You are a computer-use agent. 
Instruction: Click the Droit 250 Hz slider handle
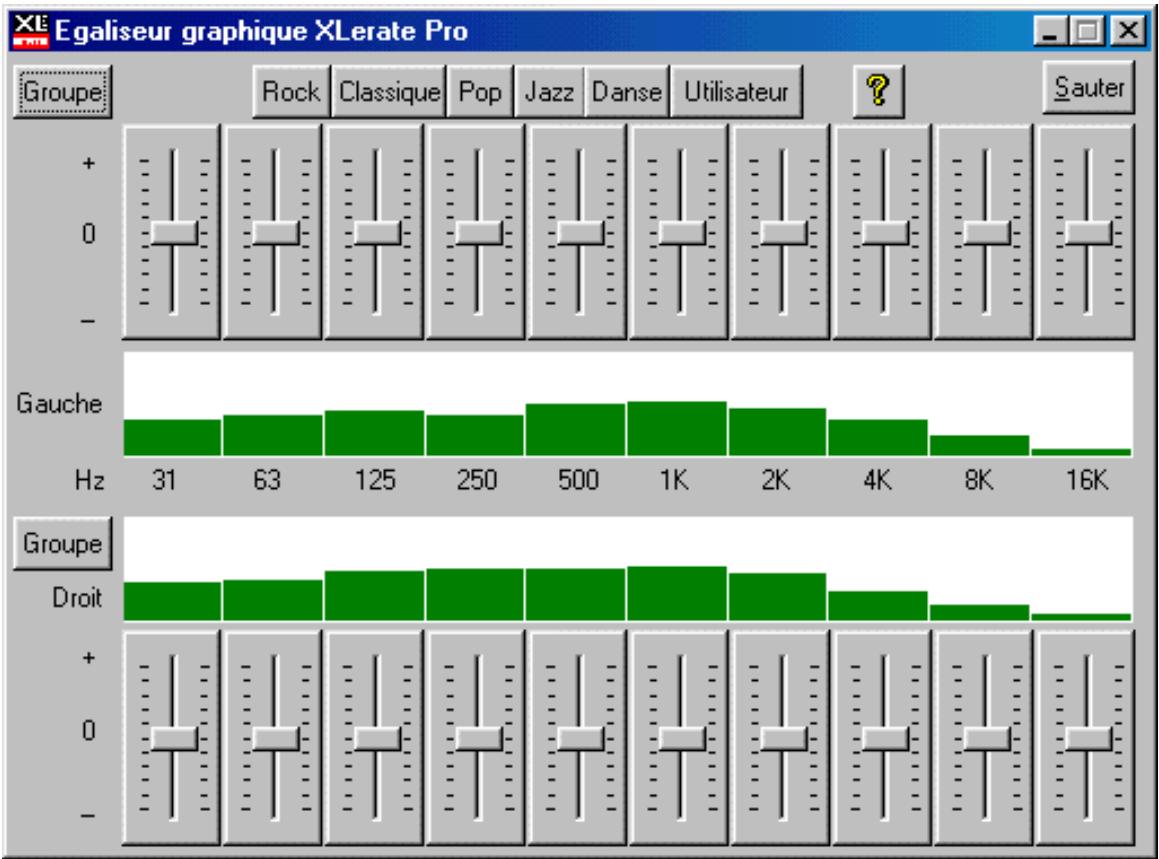(x=478, y=739)
